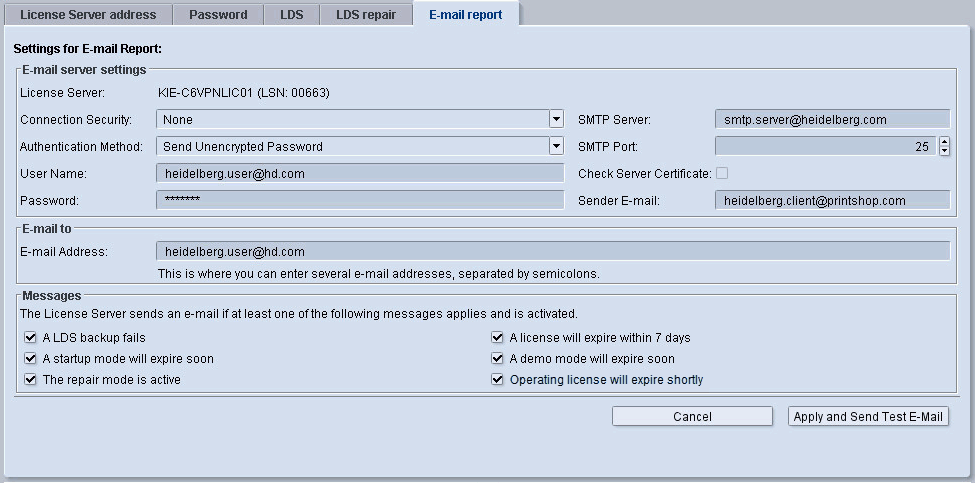
Task: Uncheck 'A license will expire within 7 days'
Action: pos(497,338)
